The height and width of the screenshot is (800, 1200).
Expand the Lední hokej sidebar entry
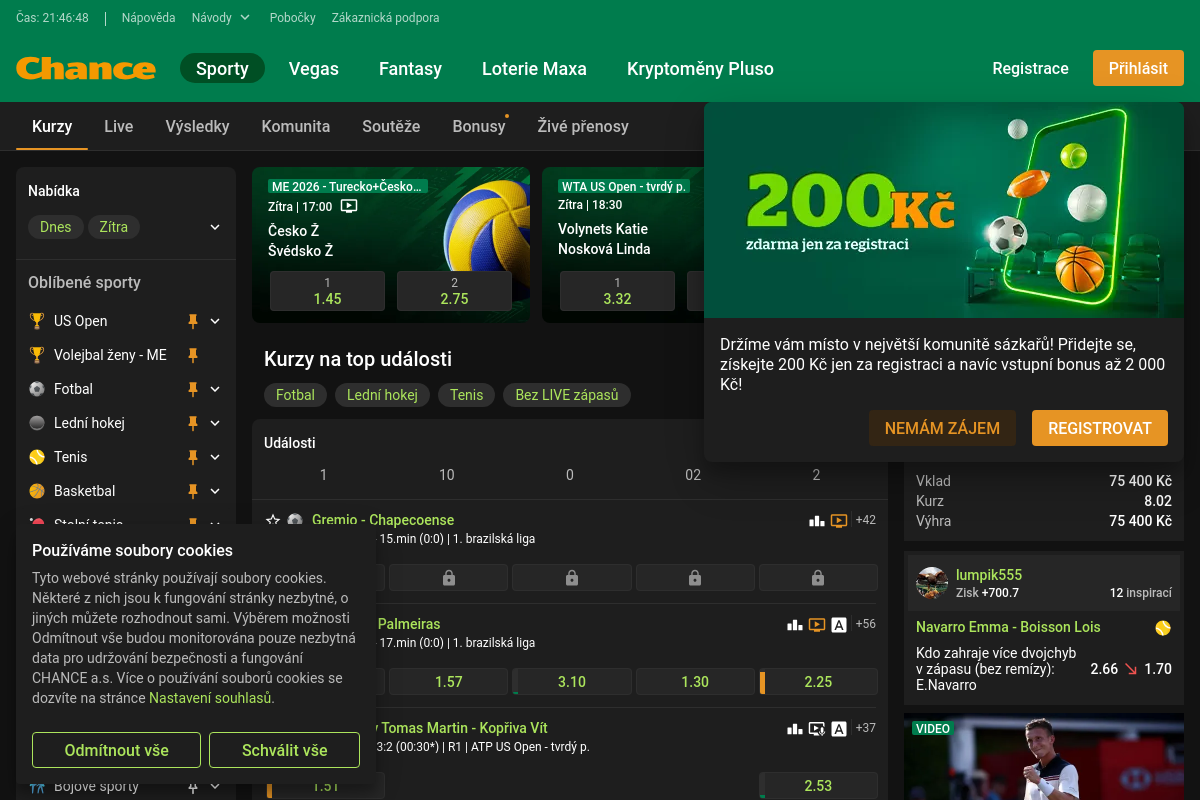(215, 423)
